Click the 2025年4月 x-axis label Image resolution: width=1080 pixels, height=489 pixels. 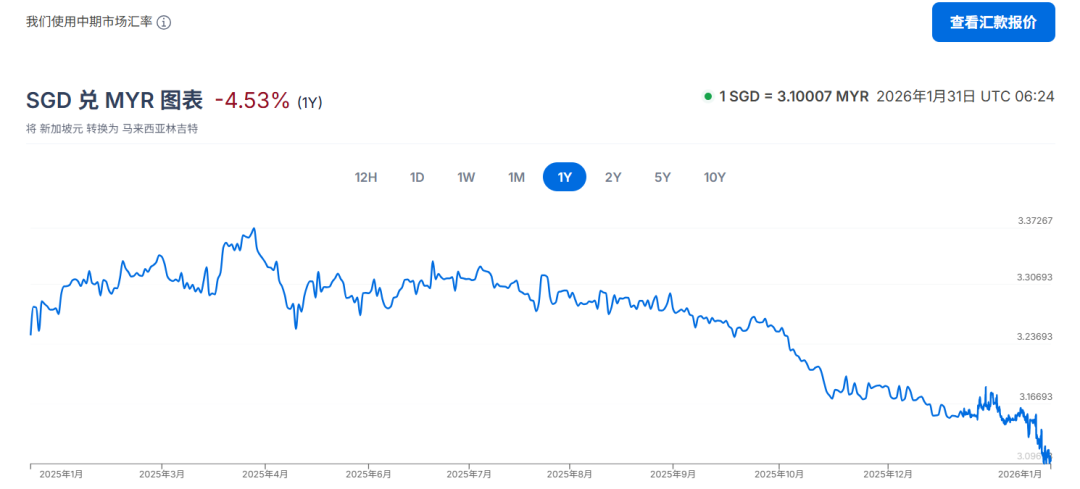[265, 474]
